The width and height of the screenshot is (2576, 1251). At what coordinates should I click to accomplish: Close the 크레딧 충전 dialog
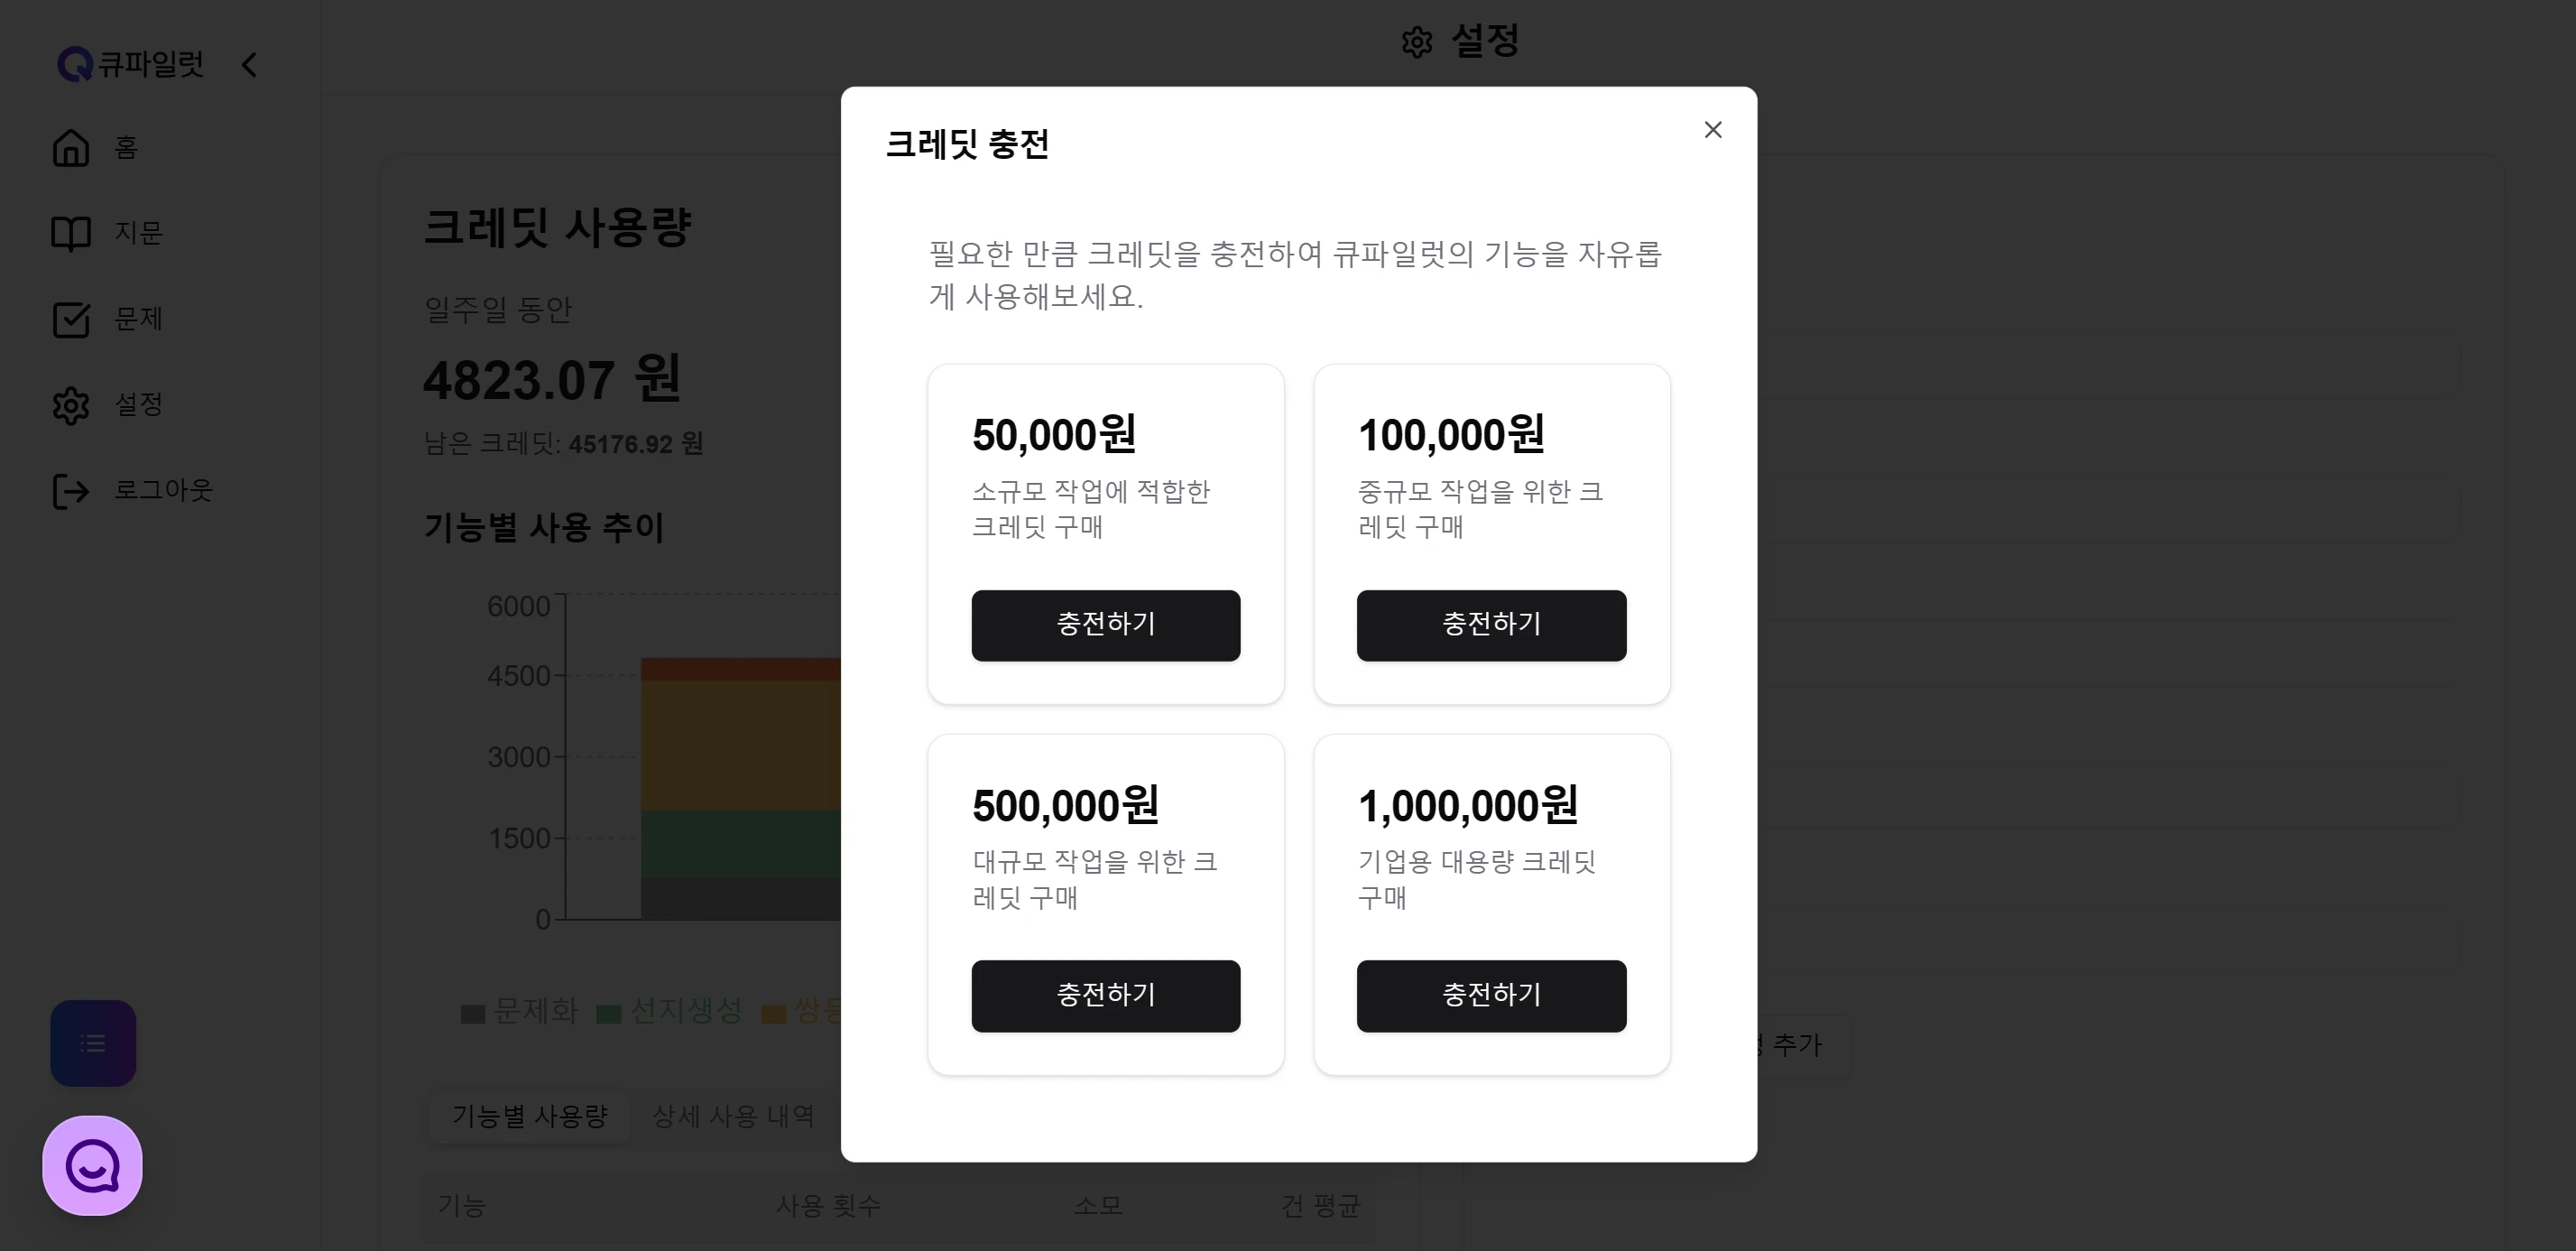tap(1712, 130)
